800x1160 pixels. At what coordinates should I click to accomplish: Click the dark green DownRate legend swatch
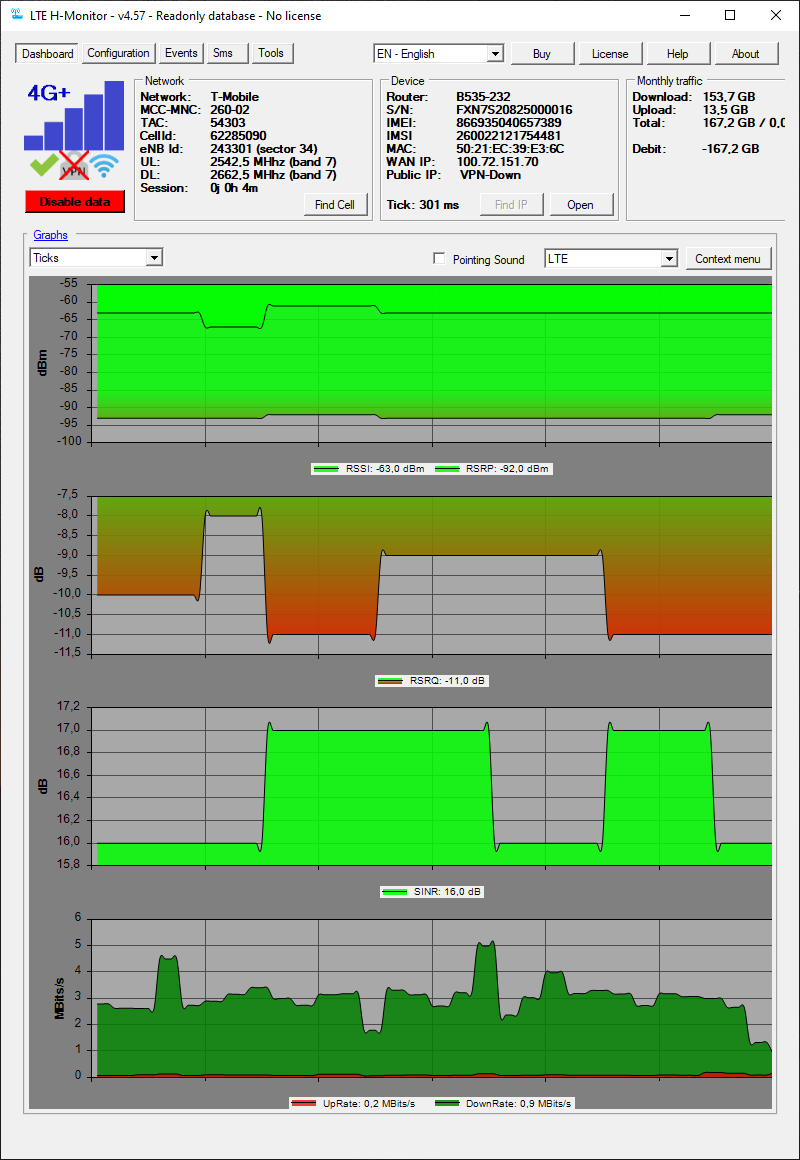[x=446, y=1104]
